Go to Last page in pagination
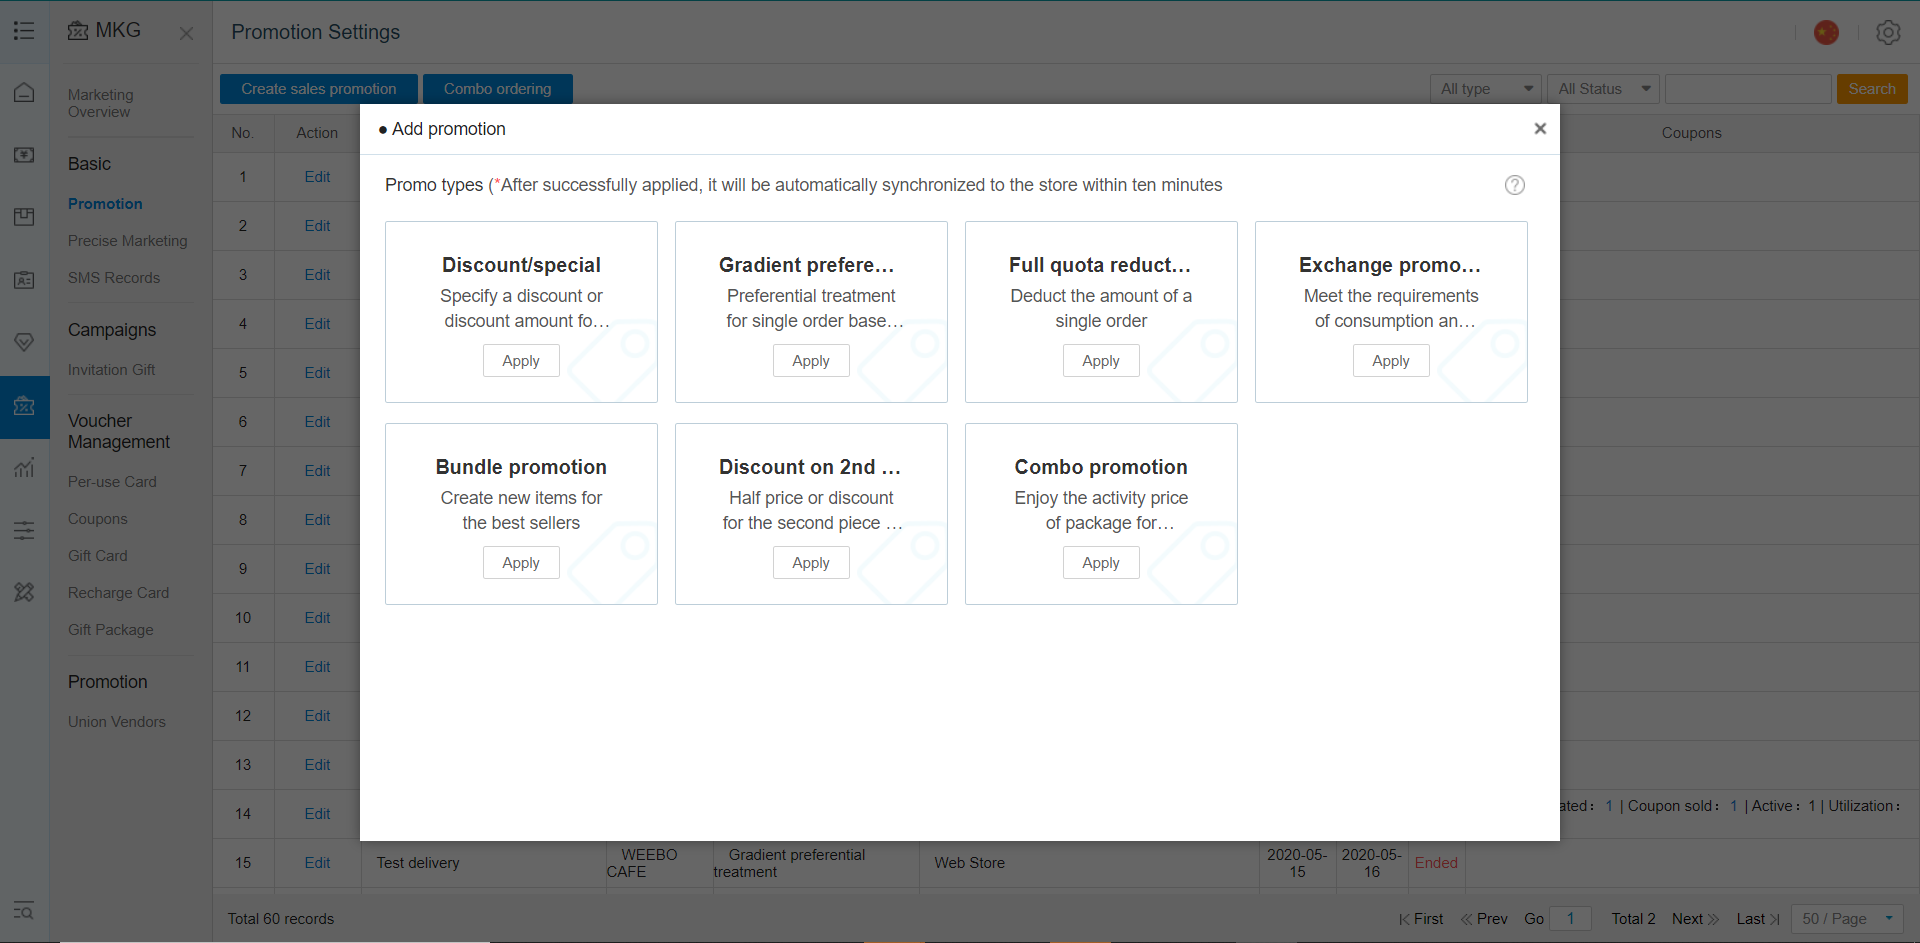This screenshot has width=1920, height=943. [x=1759, y=919]
